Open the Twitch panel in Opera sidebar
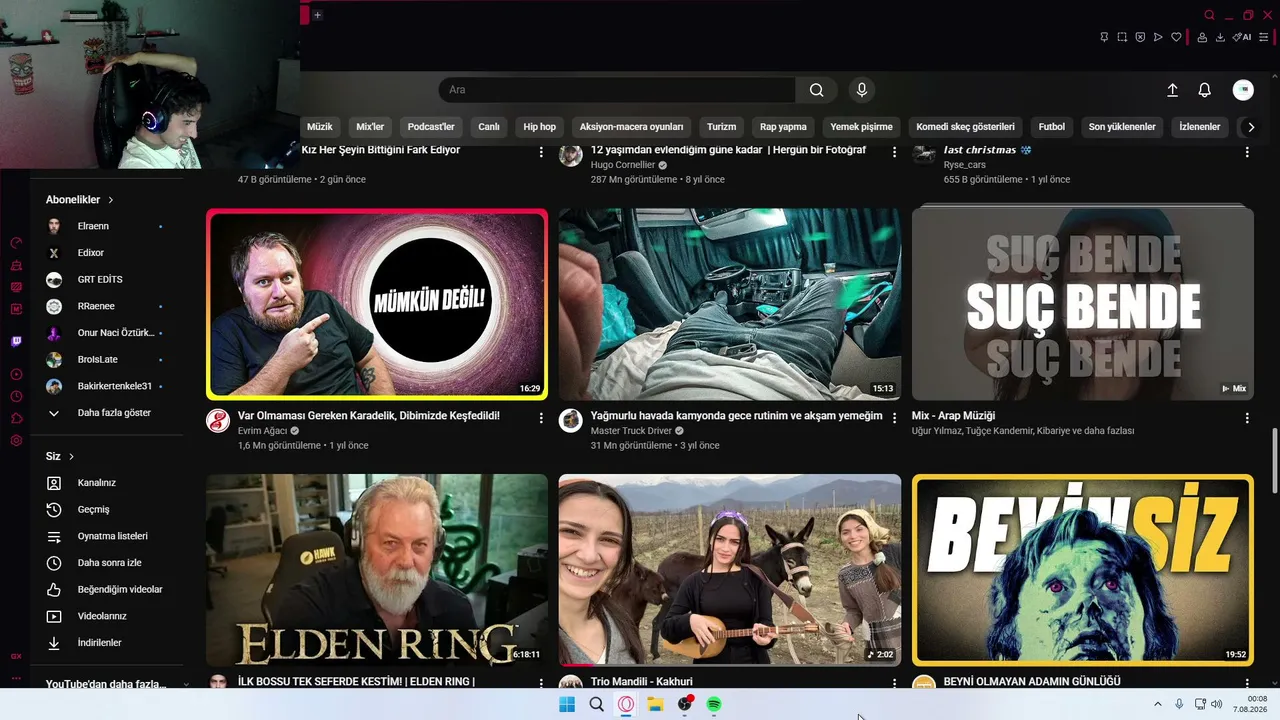This screenshot has width=1280, height=720. 16,341
